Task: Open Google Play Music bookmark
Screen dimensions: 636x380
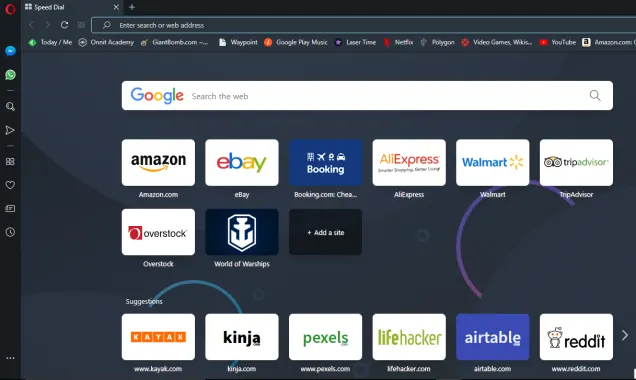Action: (x=296, y=42)
